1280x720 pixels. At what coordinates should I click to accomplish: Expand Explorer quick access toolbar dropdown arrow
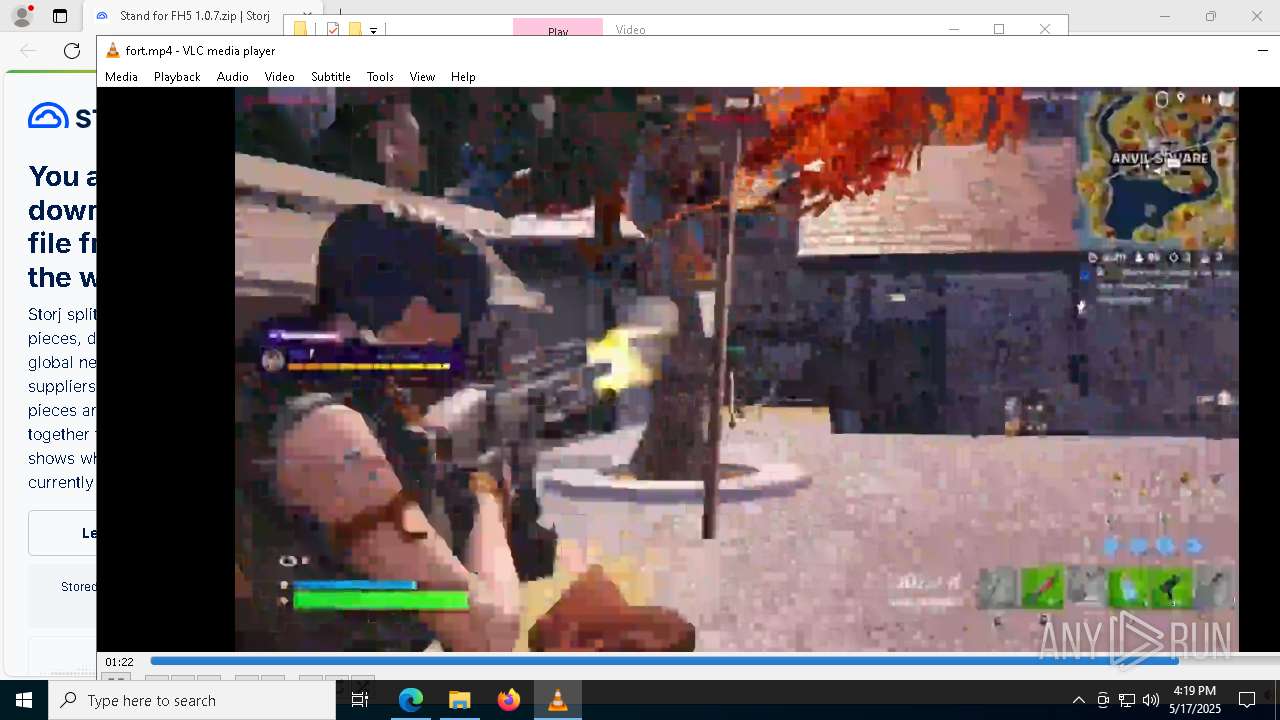(x=373, y=31)
